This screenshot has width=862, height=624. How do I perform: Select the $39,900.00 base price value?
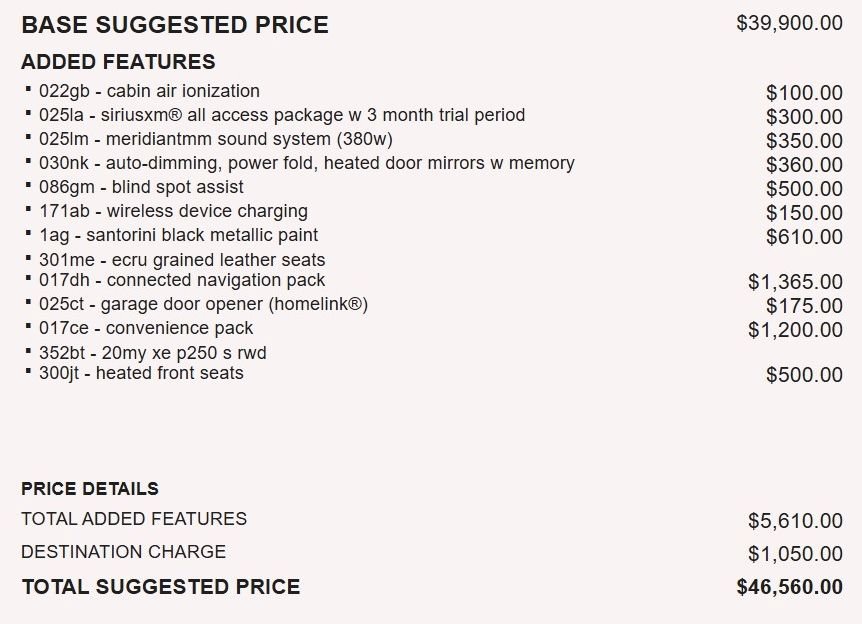click(789, 23)
